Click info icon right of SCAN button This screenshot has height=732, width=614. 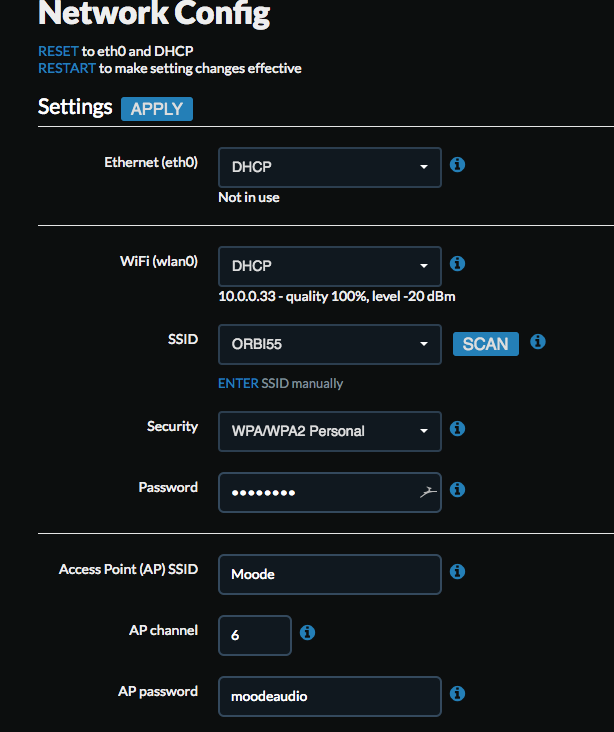point(538,341)
